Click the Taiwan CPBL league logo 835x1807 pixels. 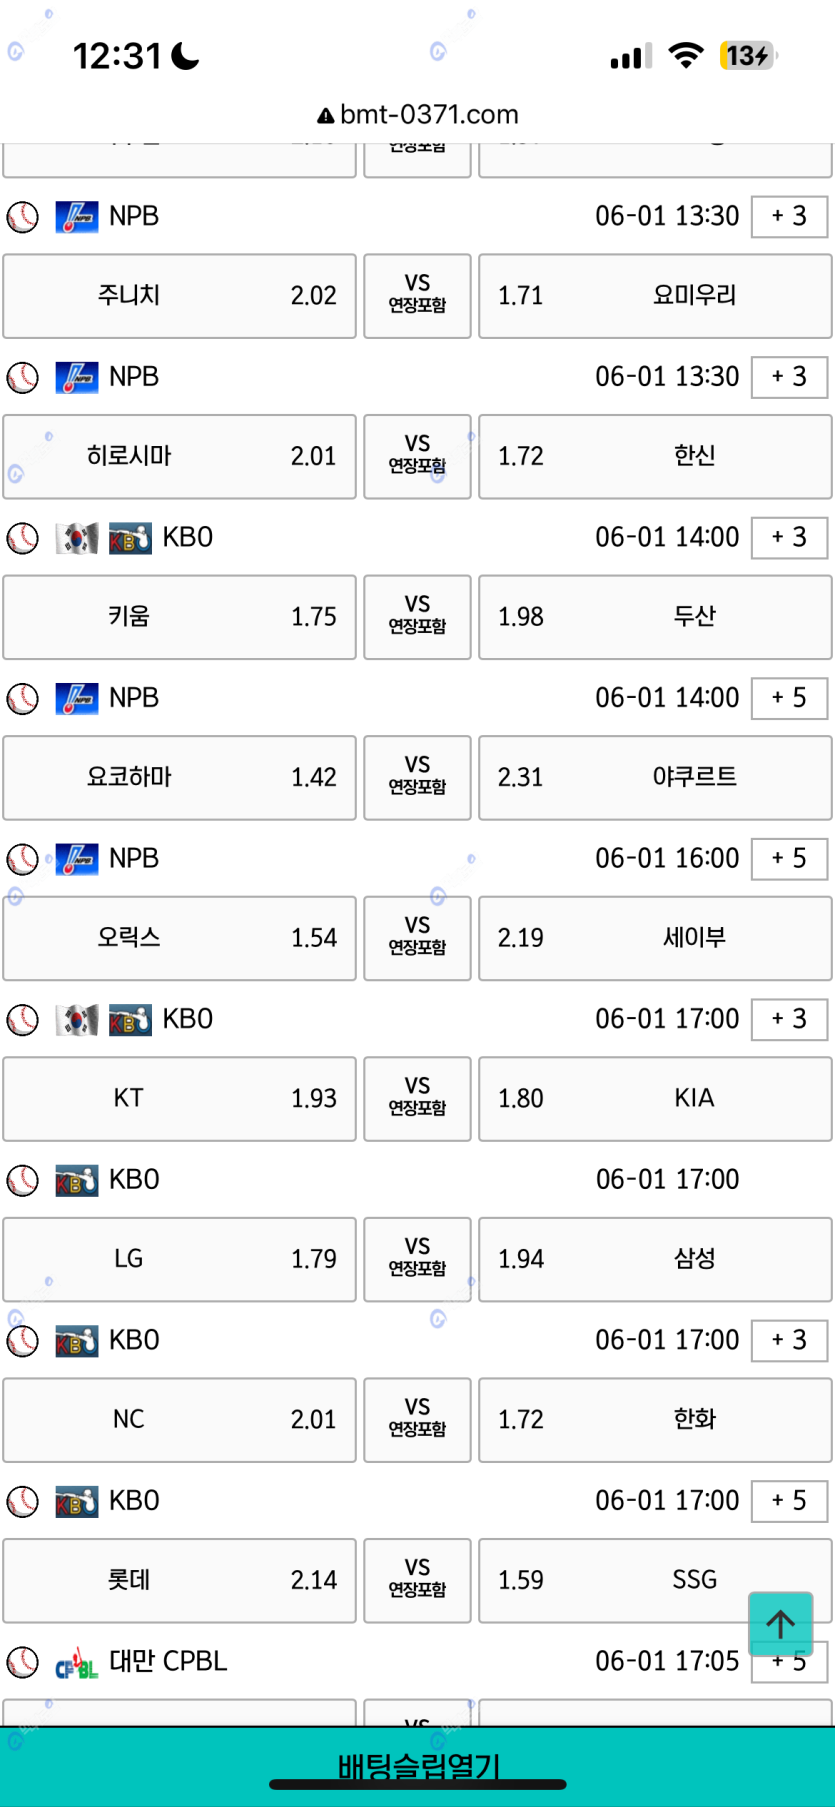(76, 1662)
